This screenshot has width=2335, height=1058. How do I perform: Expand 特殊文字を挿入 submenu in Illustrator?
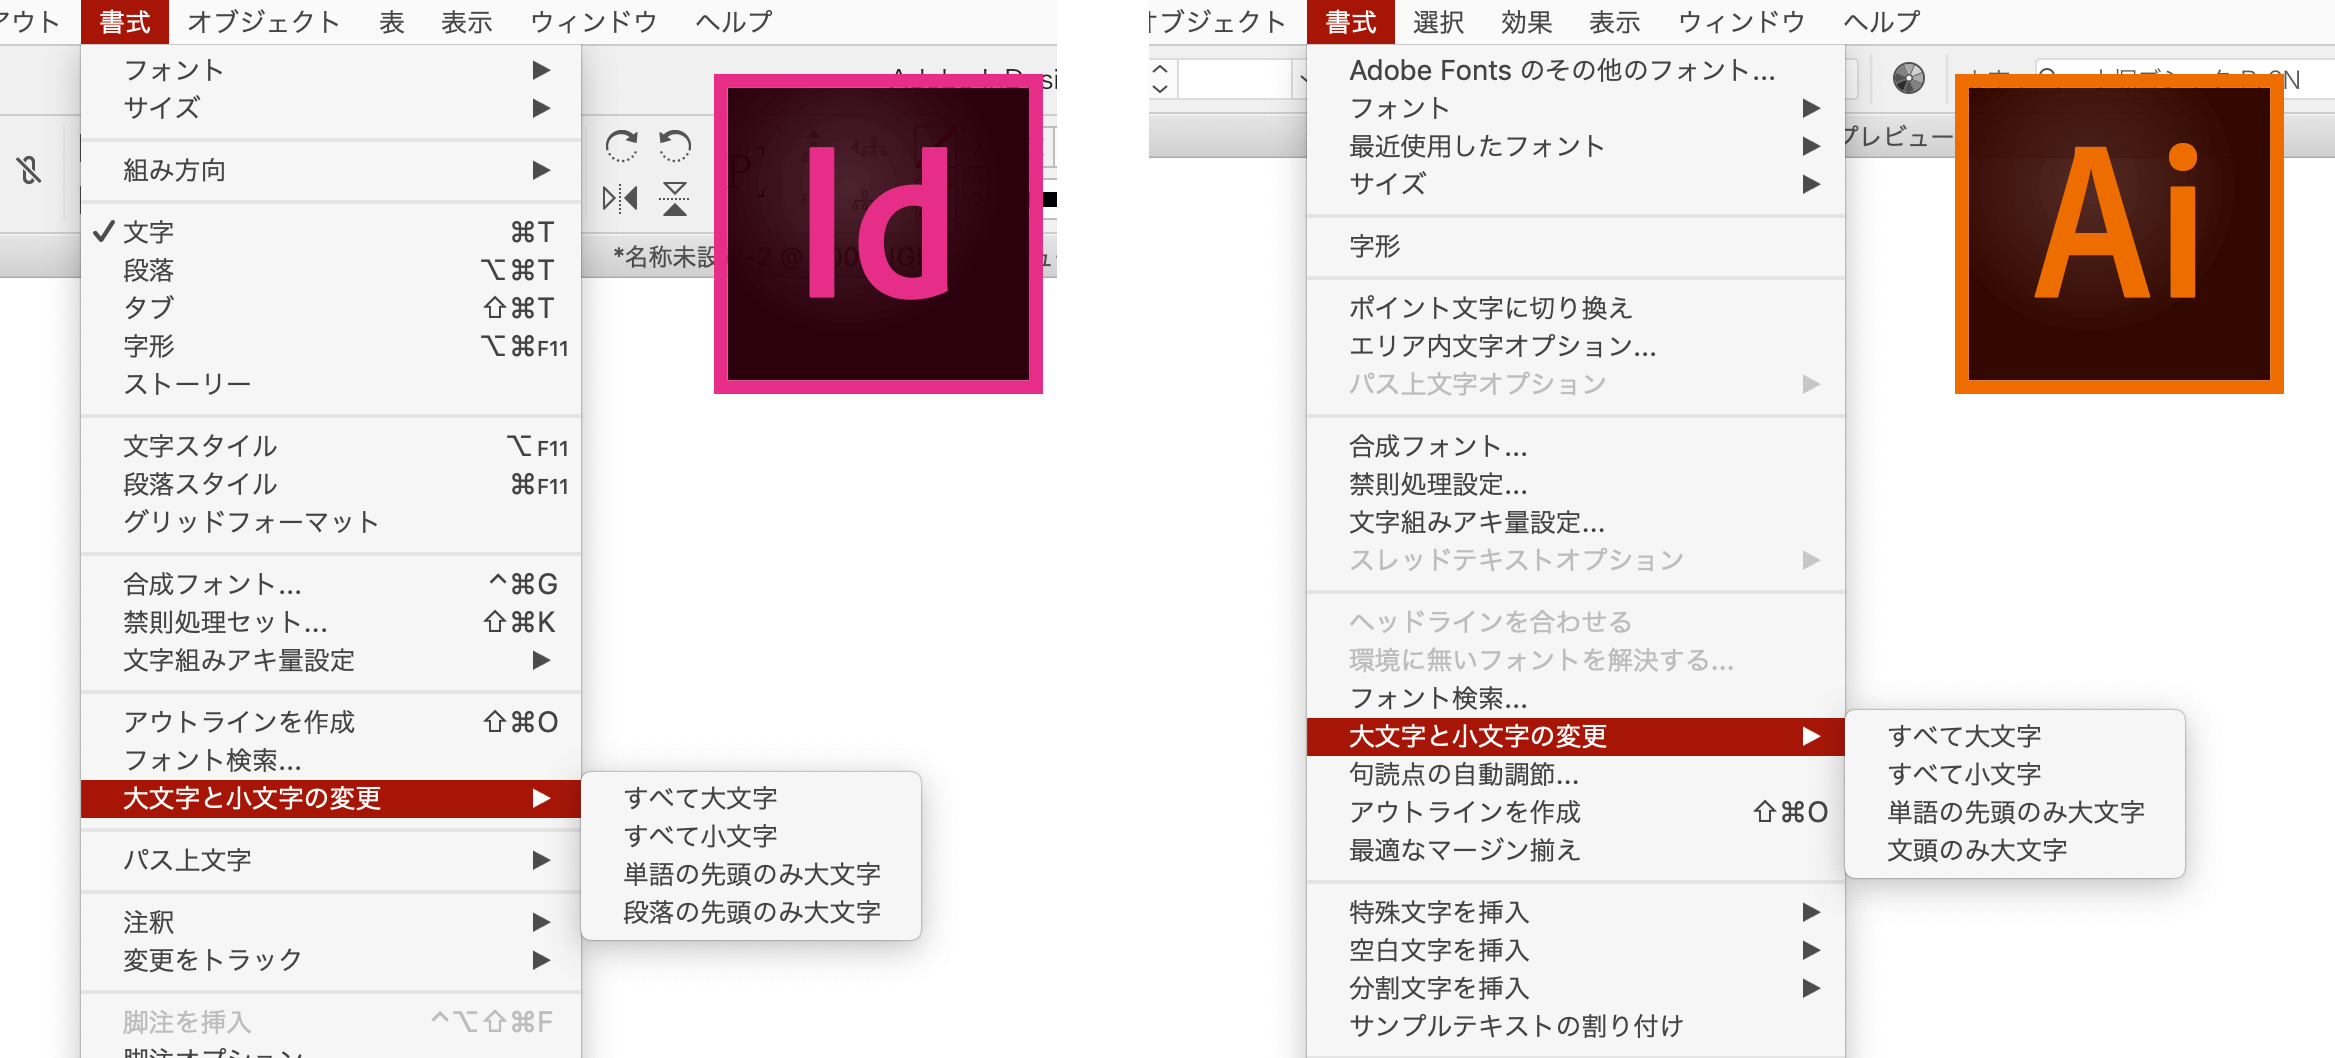pos(1576,912)
